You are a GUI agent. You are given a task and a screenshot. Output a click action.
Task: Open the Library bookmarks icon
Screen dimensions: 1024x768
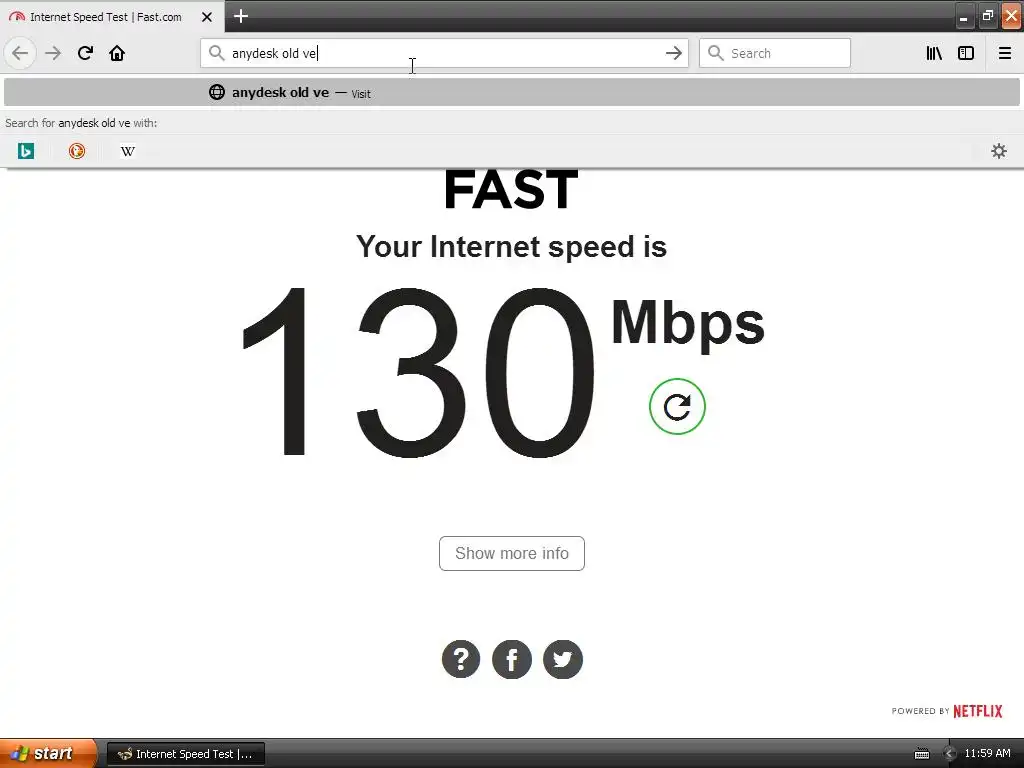click(x=934, y=53)
